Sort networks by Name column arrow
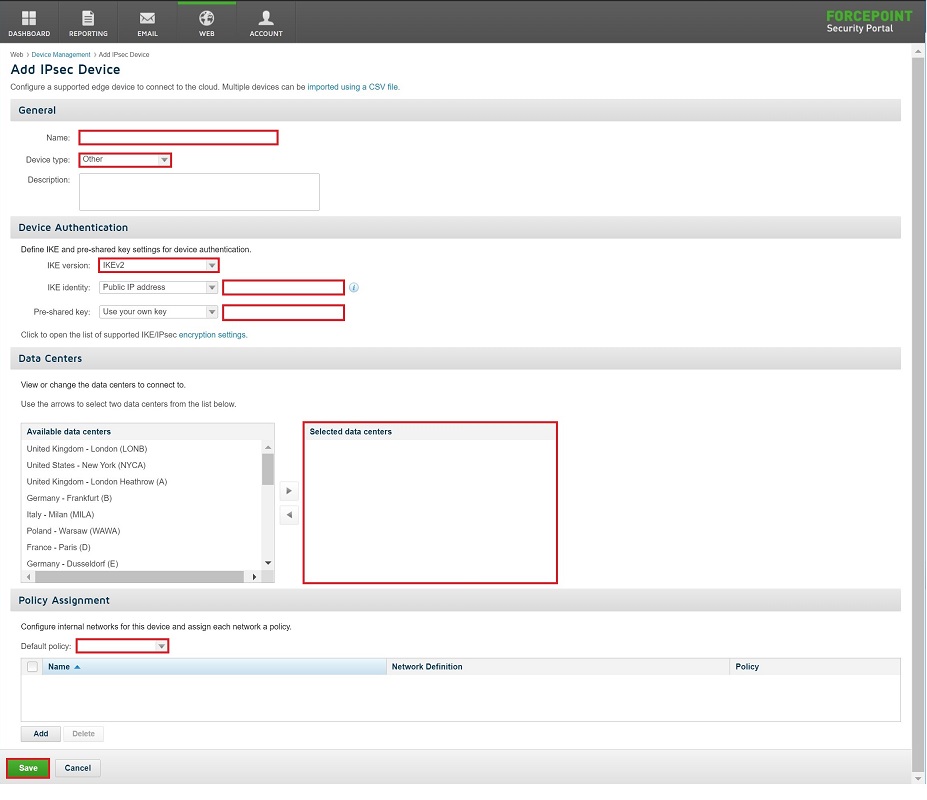Image resolution: width=927 pixels, height=800 pixels. [x=77, y=667]
